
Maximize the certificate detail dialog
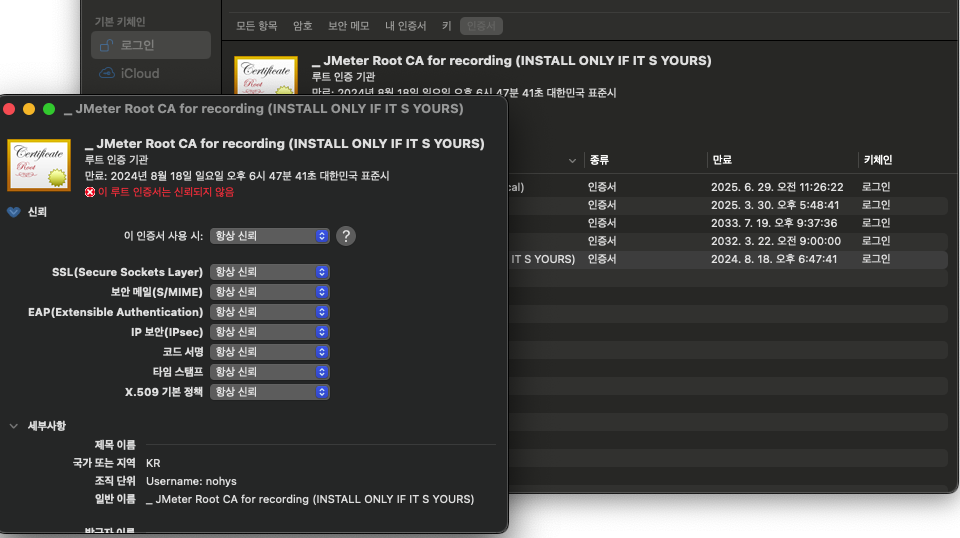pyautogui.click(x=49, y=110)
